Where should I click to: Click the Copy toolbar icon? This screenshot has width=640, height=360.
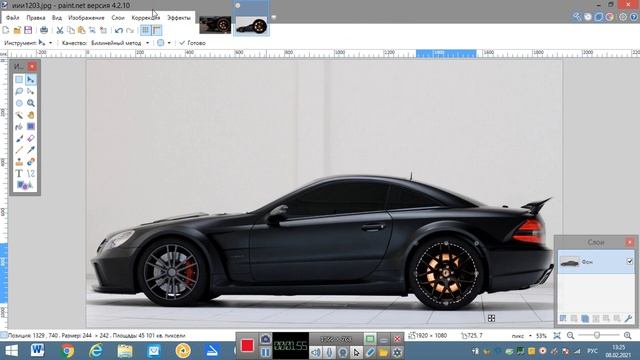coord(71,30)
